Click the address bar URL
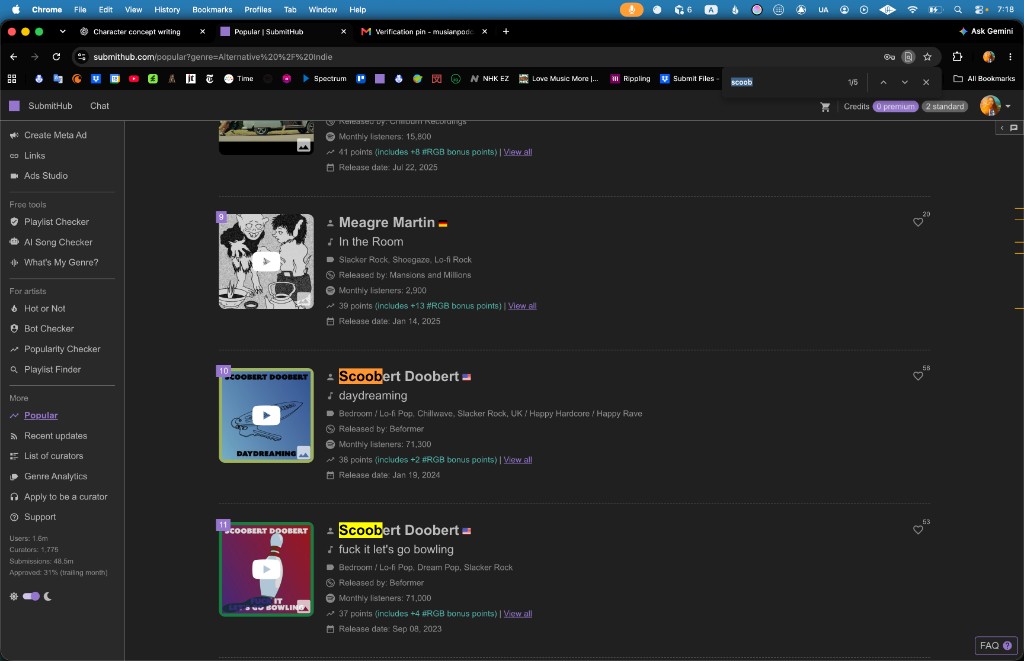 (x=212, y=57)
